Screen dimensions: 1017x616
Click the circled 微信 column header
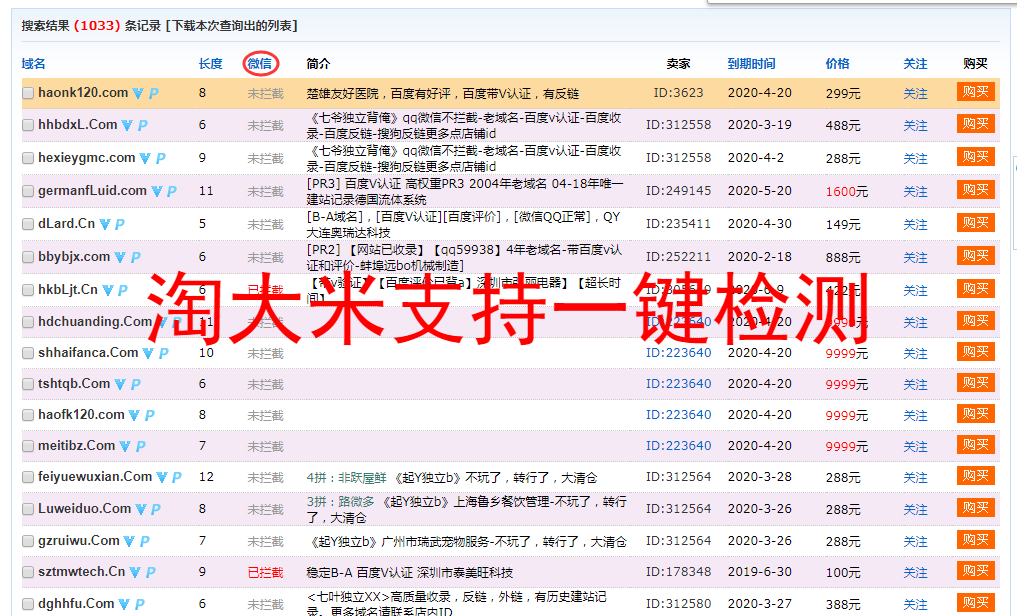coord(259,63)
